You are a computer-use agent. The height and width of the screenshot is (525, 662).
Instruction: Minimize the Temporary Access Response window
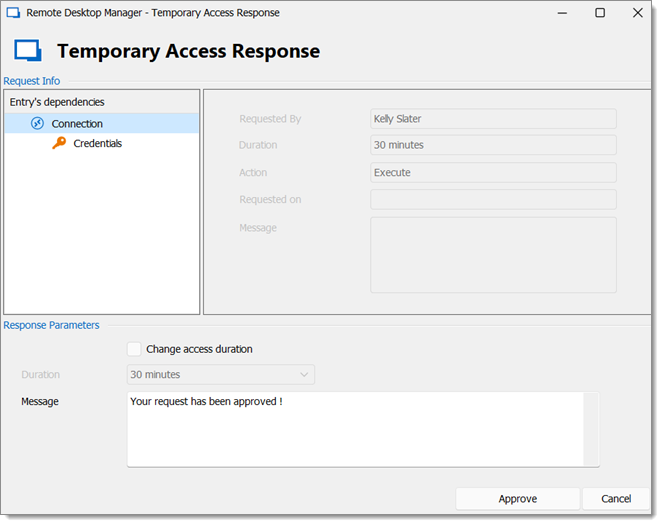[562, 13]
